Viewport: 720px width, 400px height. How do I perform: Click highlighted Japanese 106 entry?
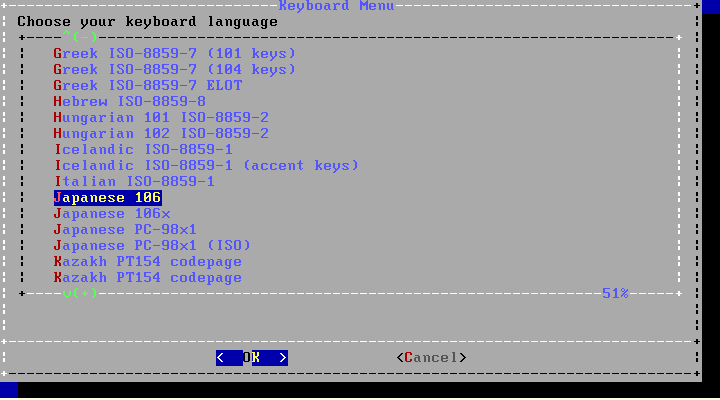107,197
